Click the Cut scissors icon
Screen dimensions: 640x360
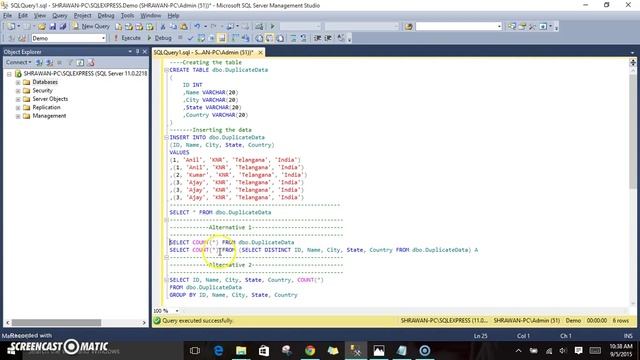163,27
